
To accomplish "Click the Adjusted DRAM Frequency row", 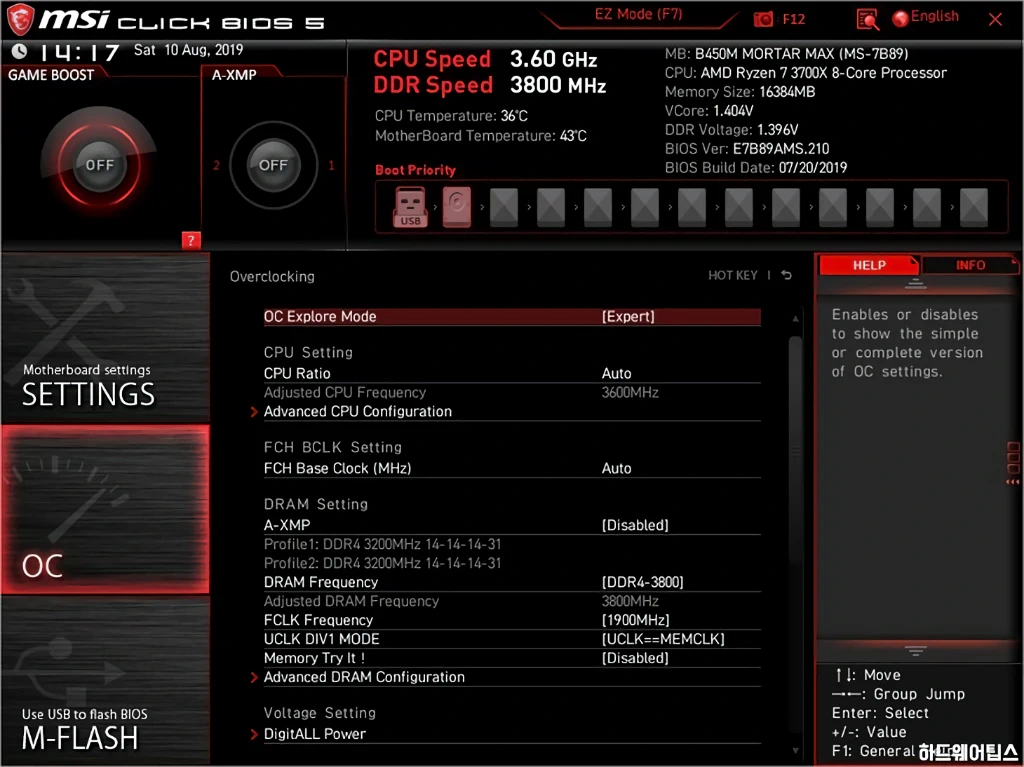I will [512, 601].
